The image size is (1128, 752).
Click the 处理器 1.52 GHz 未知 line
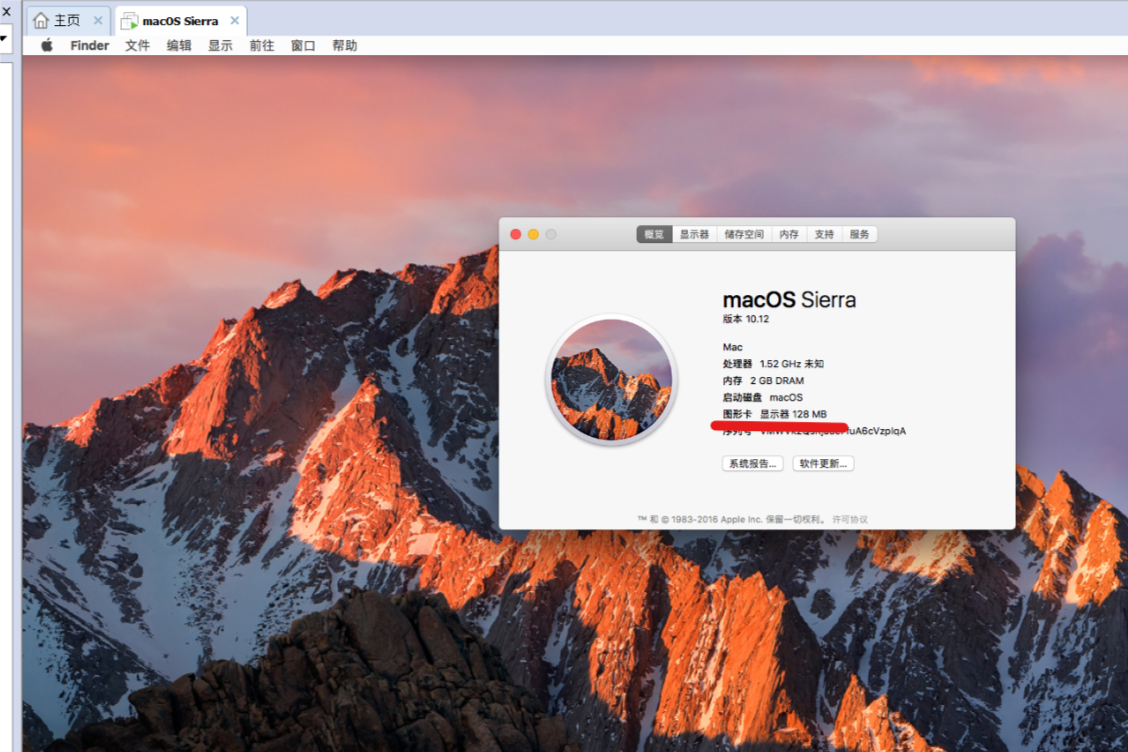coord(773,364)
